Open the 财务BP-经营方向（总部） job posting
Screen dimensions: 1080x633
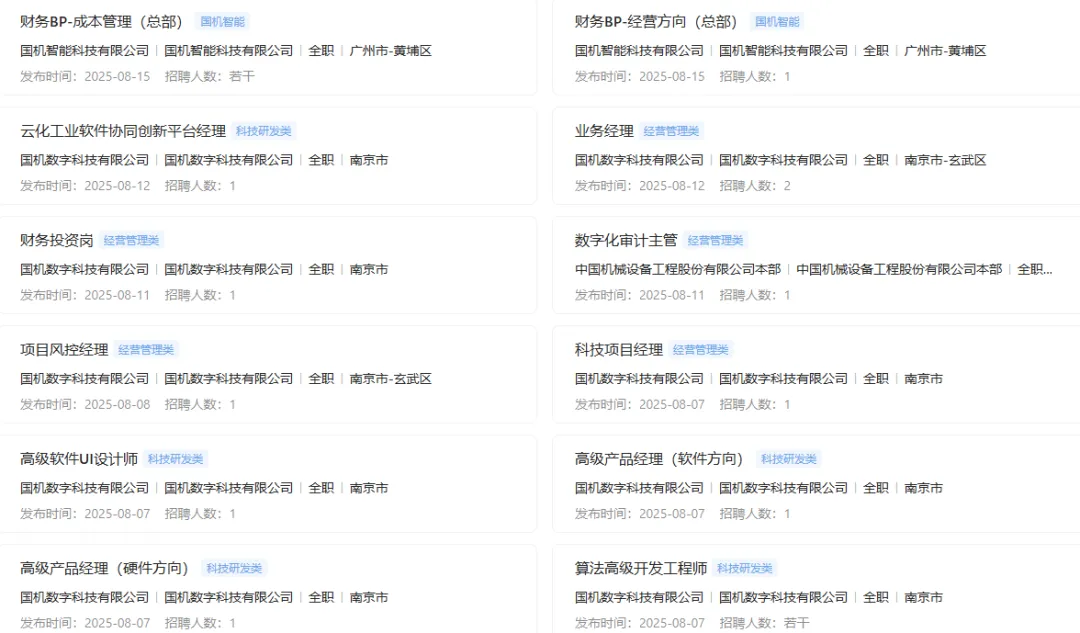pos(656,22)
